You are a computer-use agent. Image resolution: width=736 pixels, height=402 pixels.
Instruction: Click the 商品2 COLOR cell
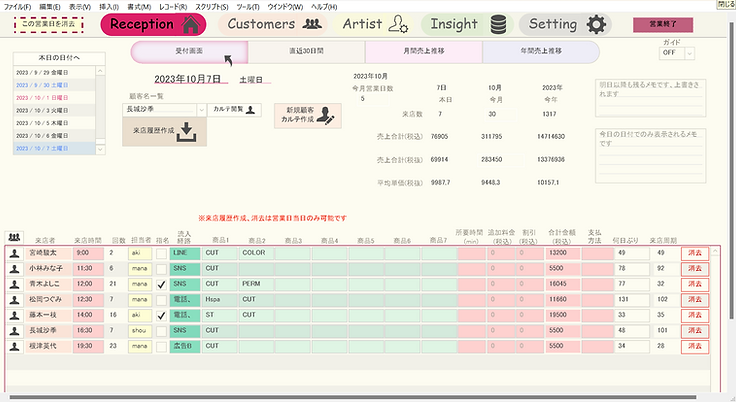(x=256, y=254)
